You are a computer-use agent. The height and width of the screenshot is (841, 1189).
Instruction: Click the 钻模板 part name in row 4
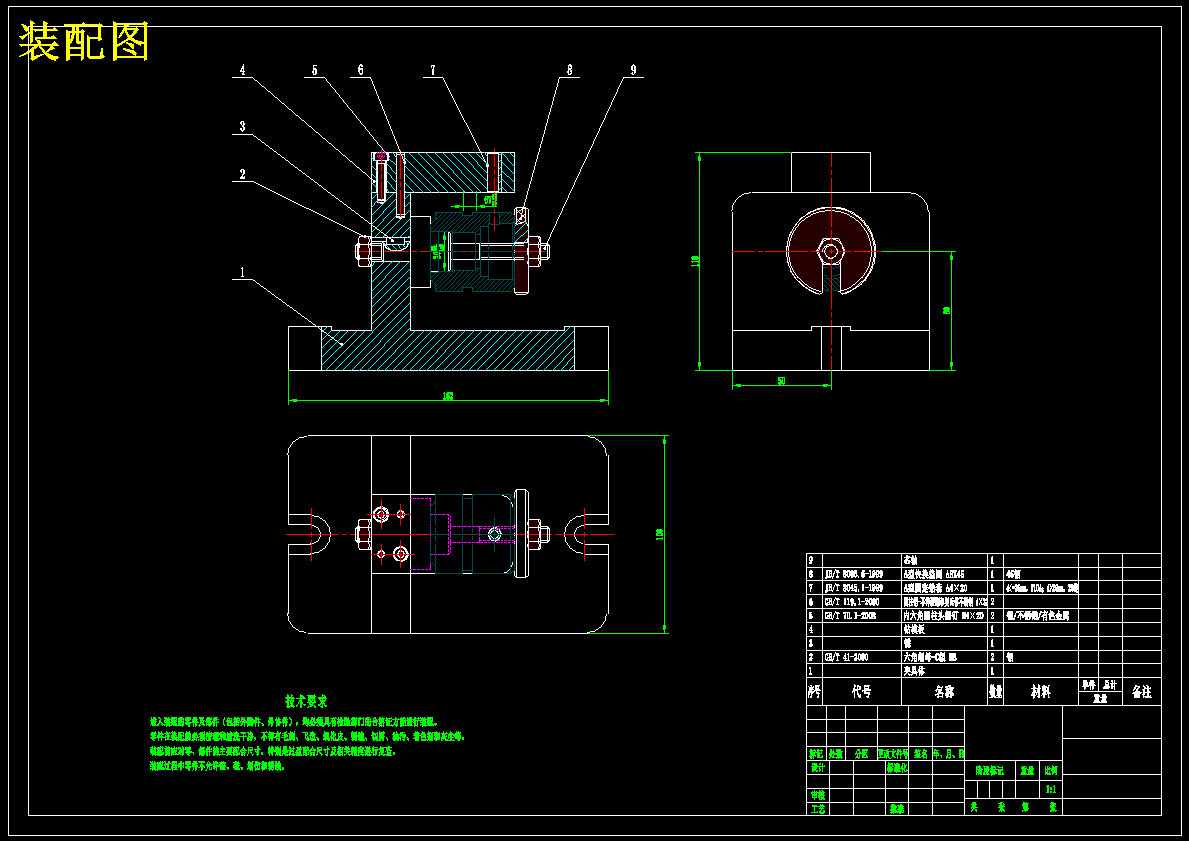[x=914, y=629]
